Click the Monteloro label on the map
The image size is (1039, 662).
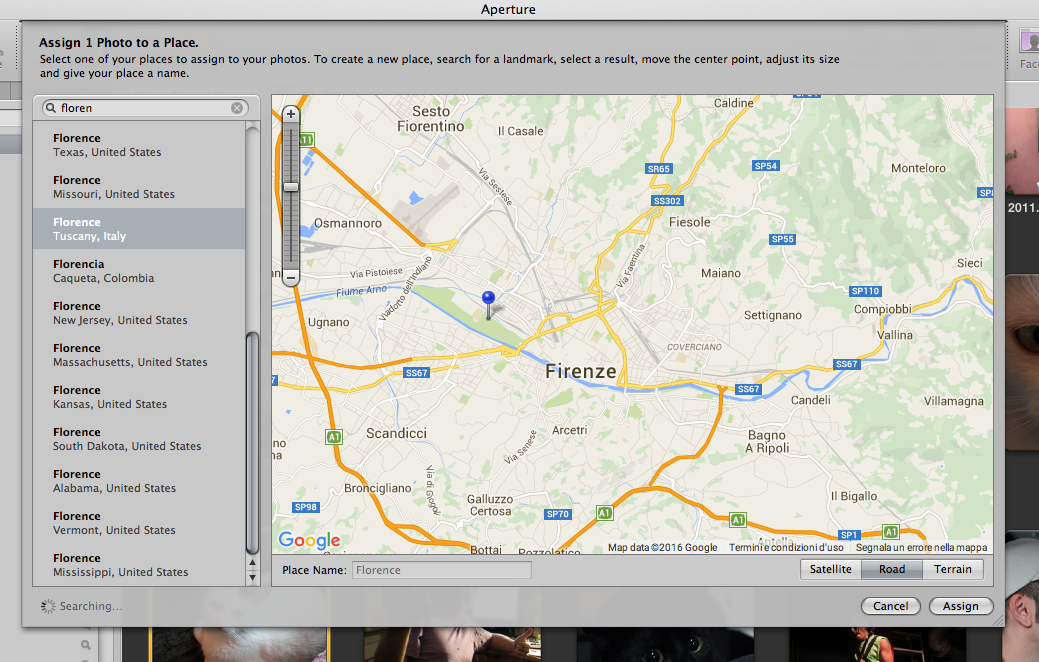coord(918,168)
